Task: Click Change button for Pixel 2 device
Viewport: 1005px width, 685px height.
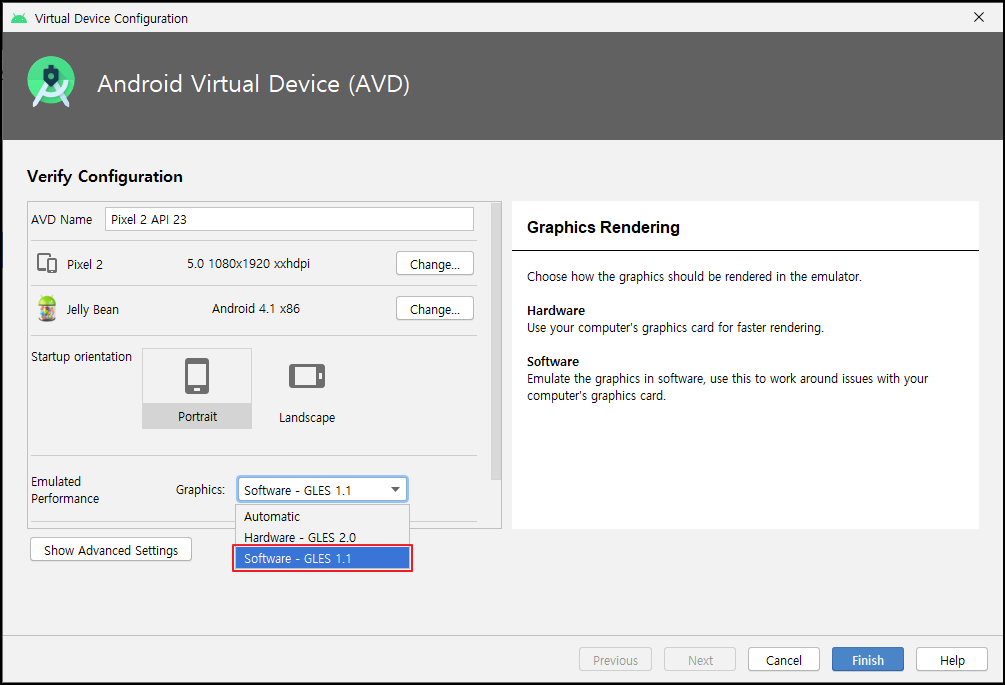Action: click(435, 264)
